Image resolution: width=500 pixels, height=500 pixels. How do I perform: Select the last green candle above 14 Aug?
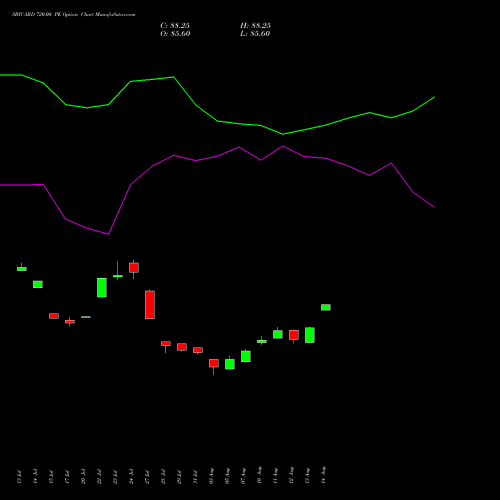tap(326, 307)
